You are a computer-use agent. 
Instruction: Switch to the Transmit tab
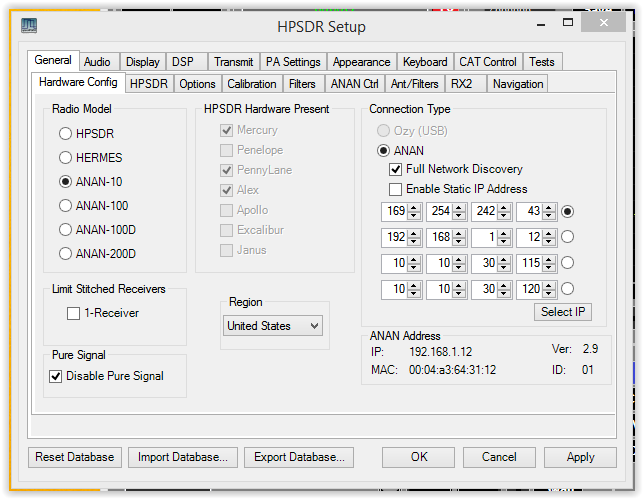click(x=233, y=62)
